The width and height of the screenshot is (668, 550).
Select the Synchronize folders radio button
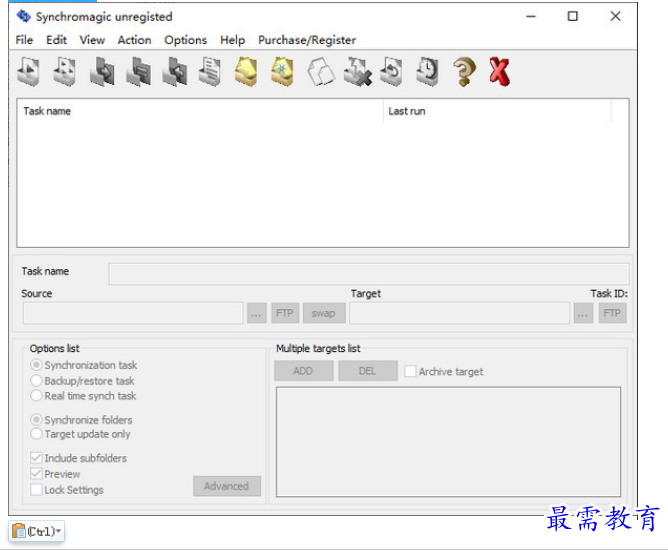[x=37, y=420]
